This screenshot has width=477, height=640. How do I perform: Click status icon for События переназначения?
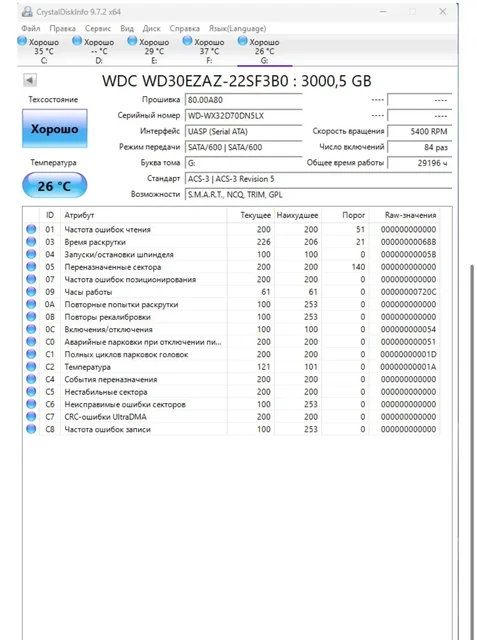[31, 379]
